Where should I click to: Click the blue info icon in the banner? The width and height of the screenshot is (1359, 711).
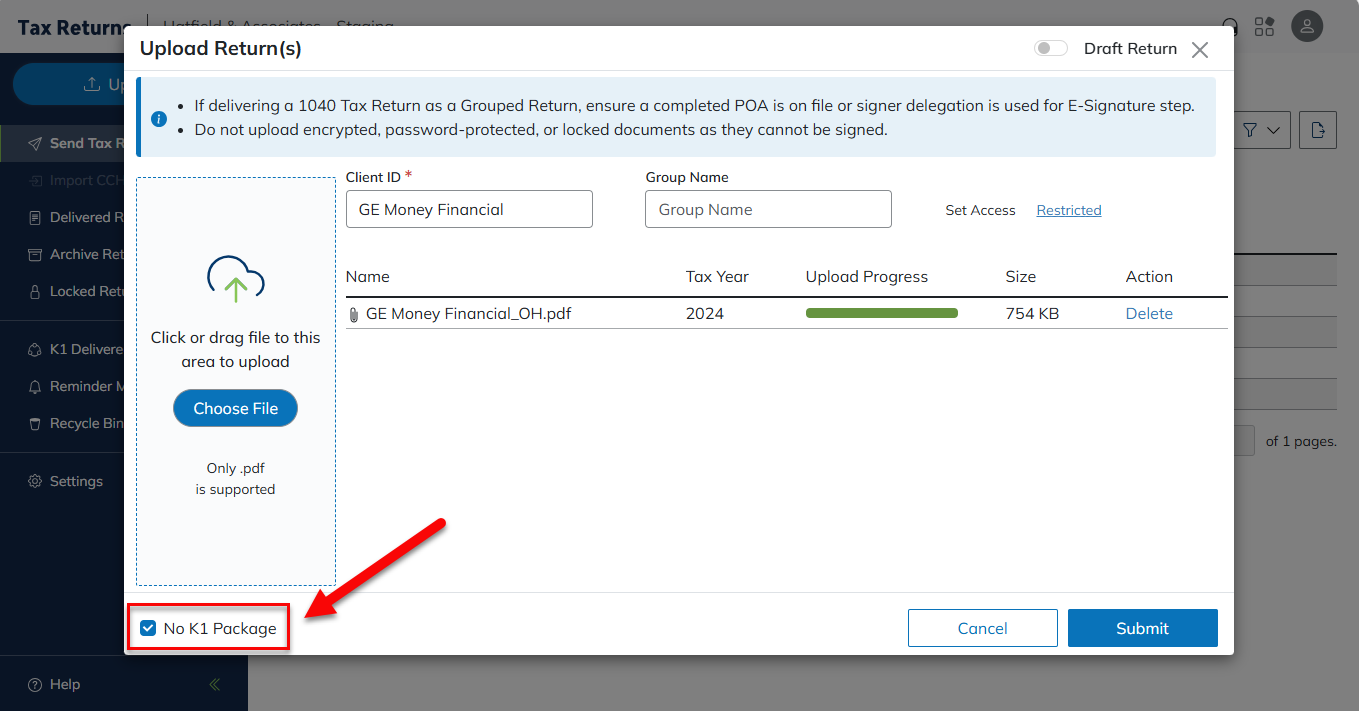(159, 119)
